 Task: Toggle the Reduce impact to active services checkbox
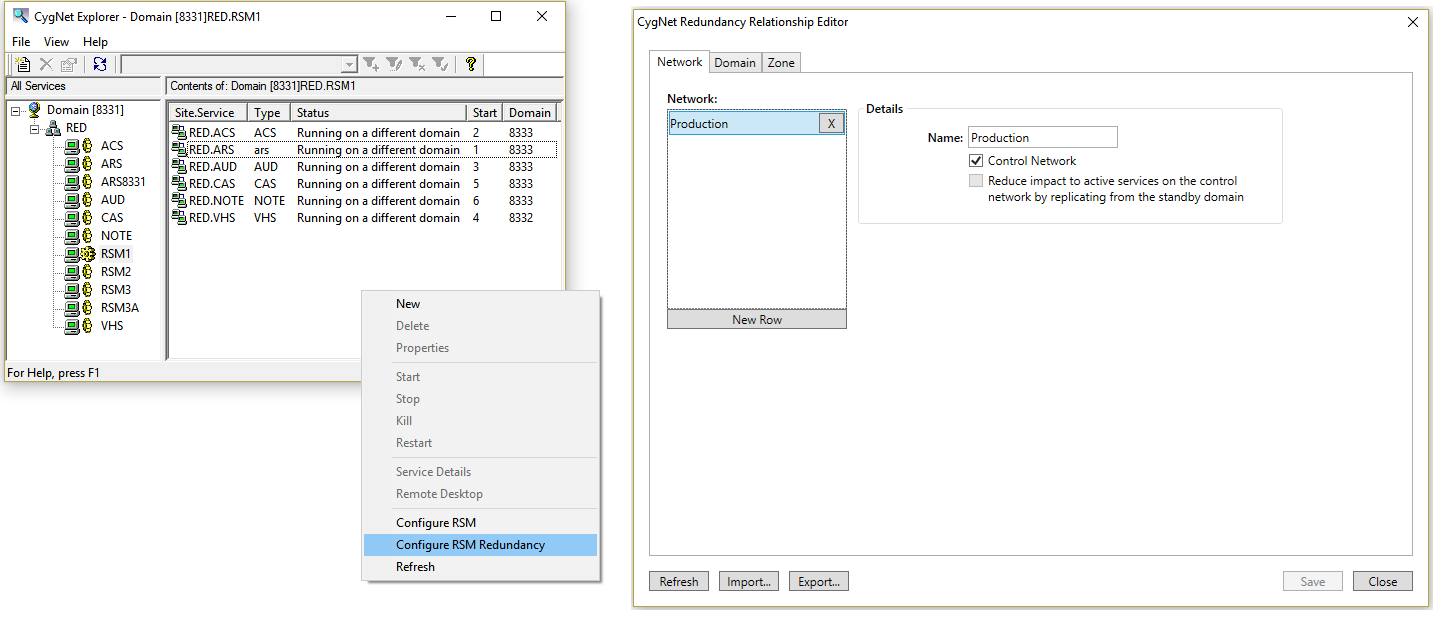[976, 181]
